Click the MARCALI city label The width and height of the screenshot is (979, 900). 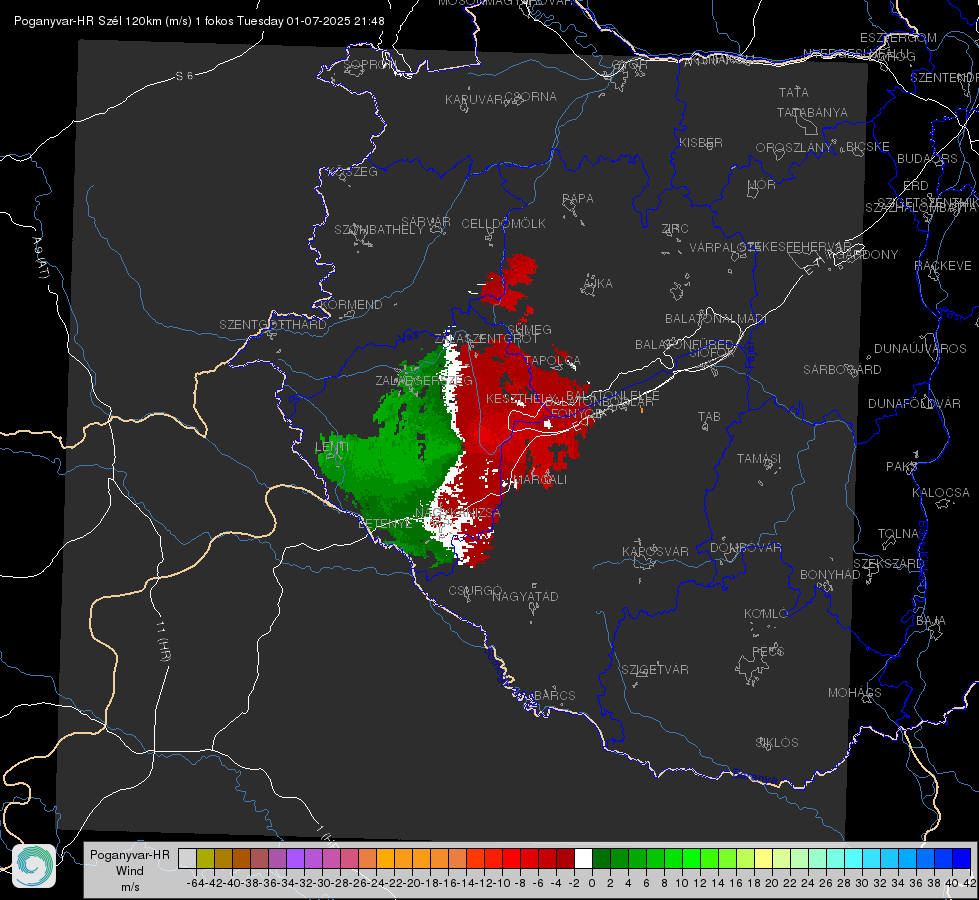point(541,480)
